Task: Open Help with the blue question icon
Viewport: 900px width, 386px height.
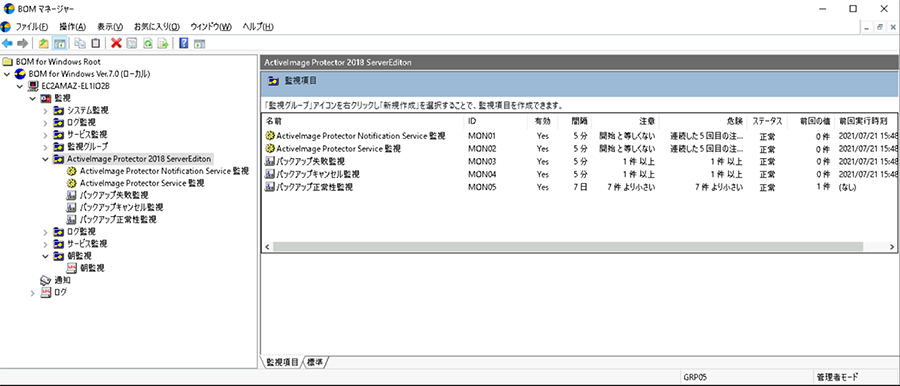Action: pos(184,43)
